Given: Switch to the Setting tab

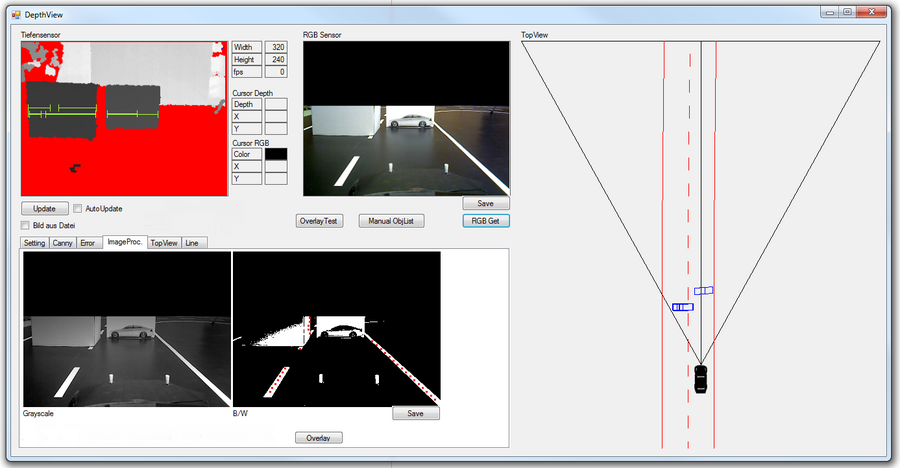Looking at the screenshot, I should tap(35, 243).
